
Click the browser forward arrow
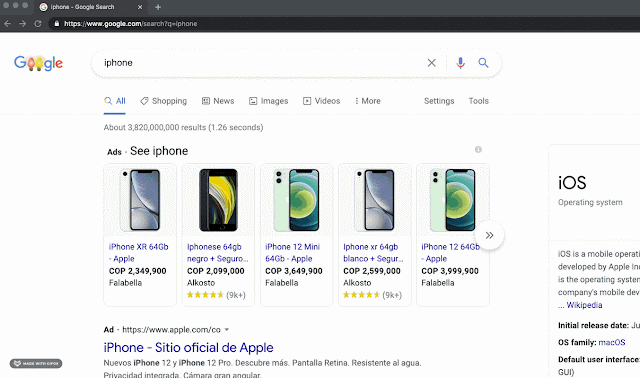(x=22, y=24)
